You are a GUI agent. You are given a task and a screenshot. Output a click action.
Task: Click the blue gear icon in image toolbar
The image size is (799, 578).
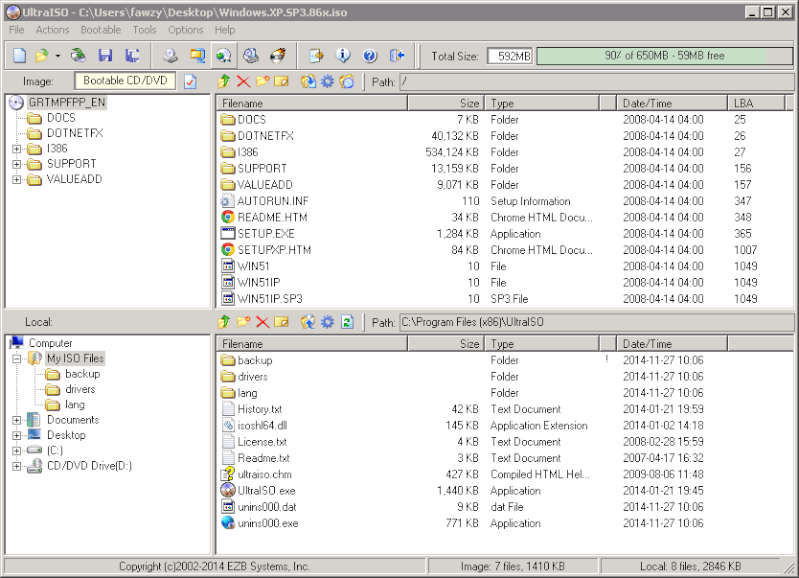327,82
